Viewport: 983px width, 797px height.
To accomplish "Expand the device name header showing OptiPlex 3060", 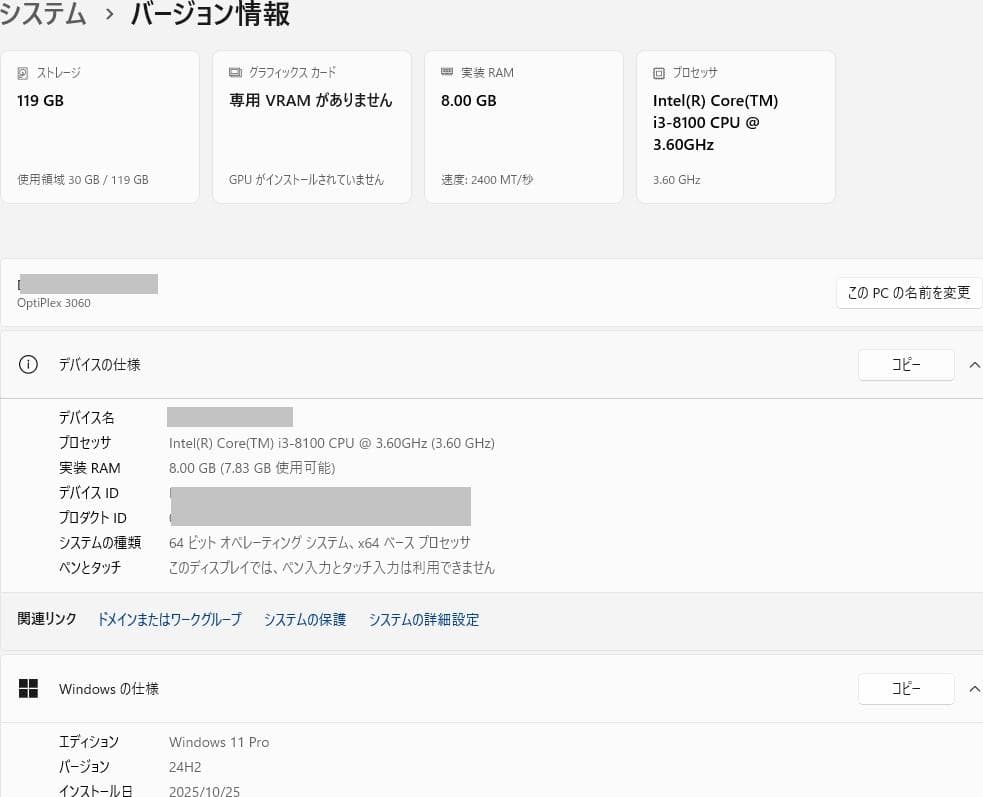I will coord(87,292).
